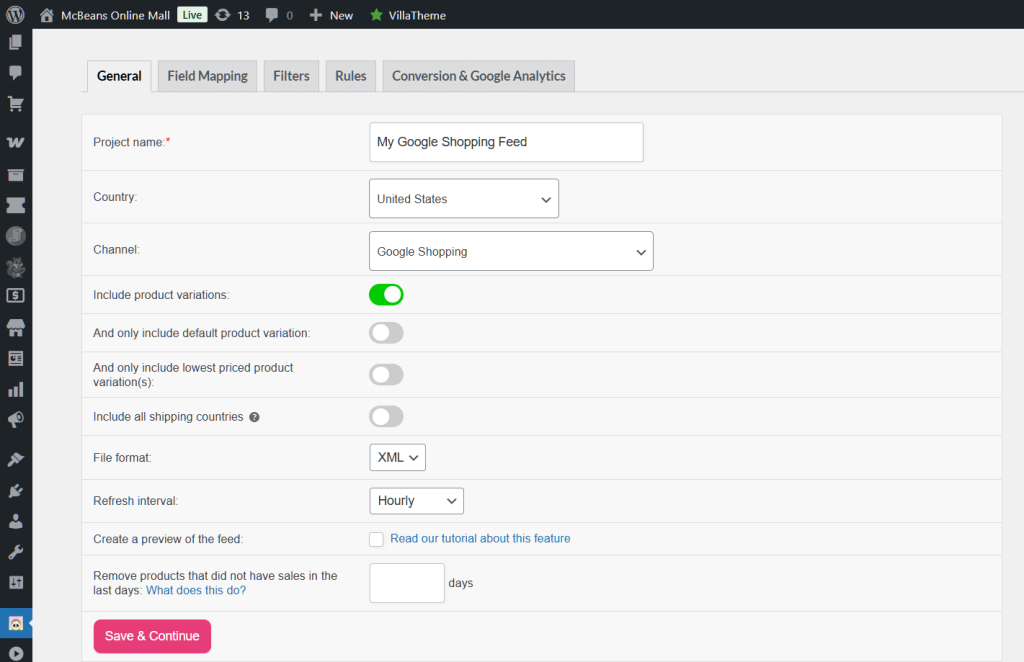This screenshot has height=662, width=1024.
Task: Open the Country dropdown
Action: (x=463, y=198)
